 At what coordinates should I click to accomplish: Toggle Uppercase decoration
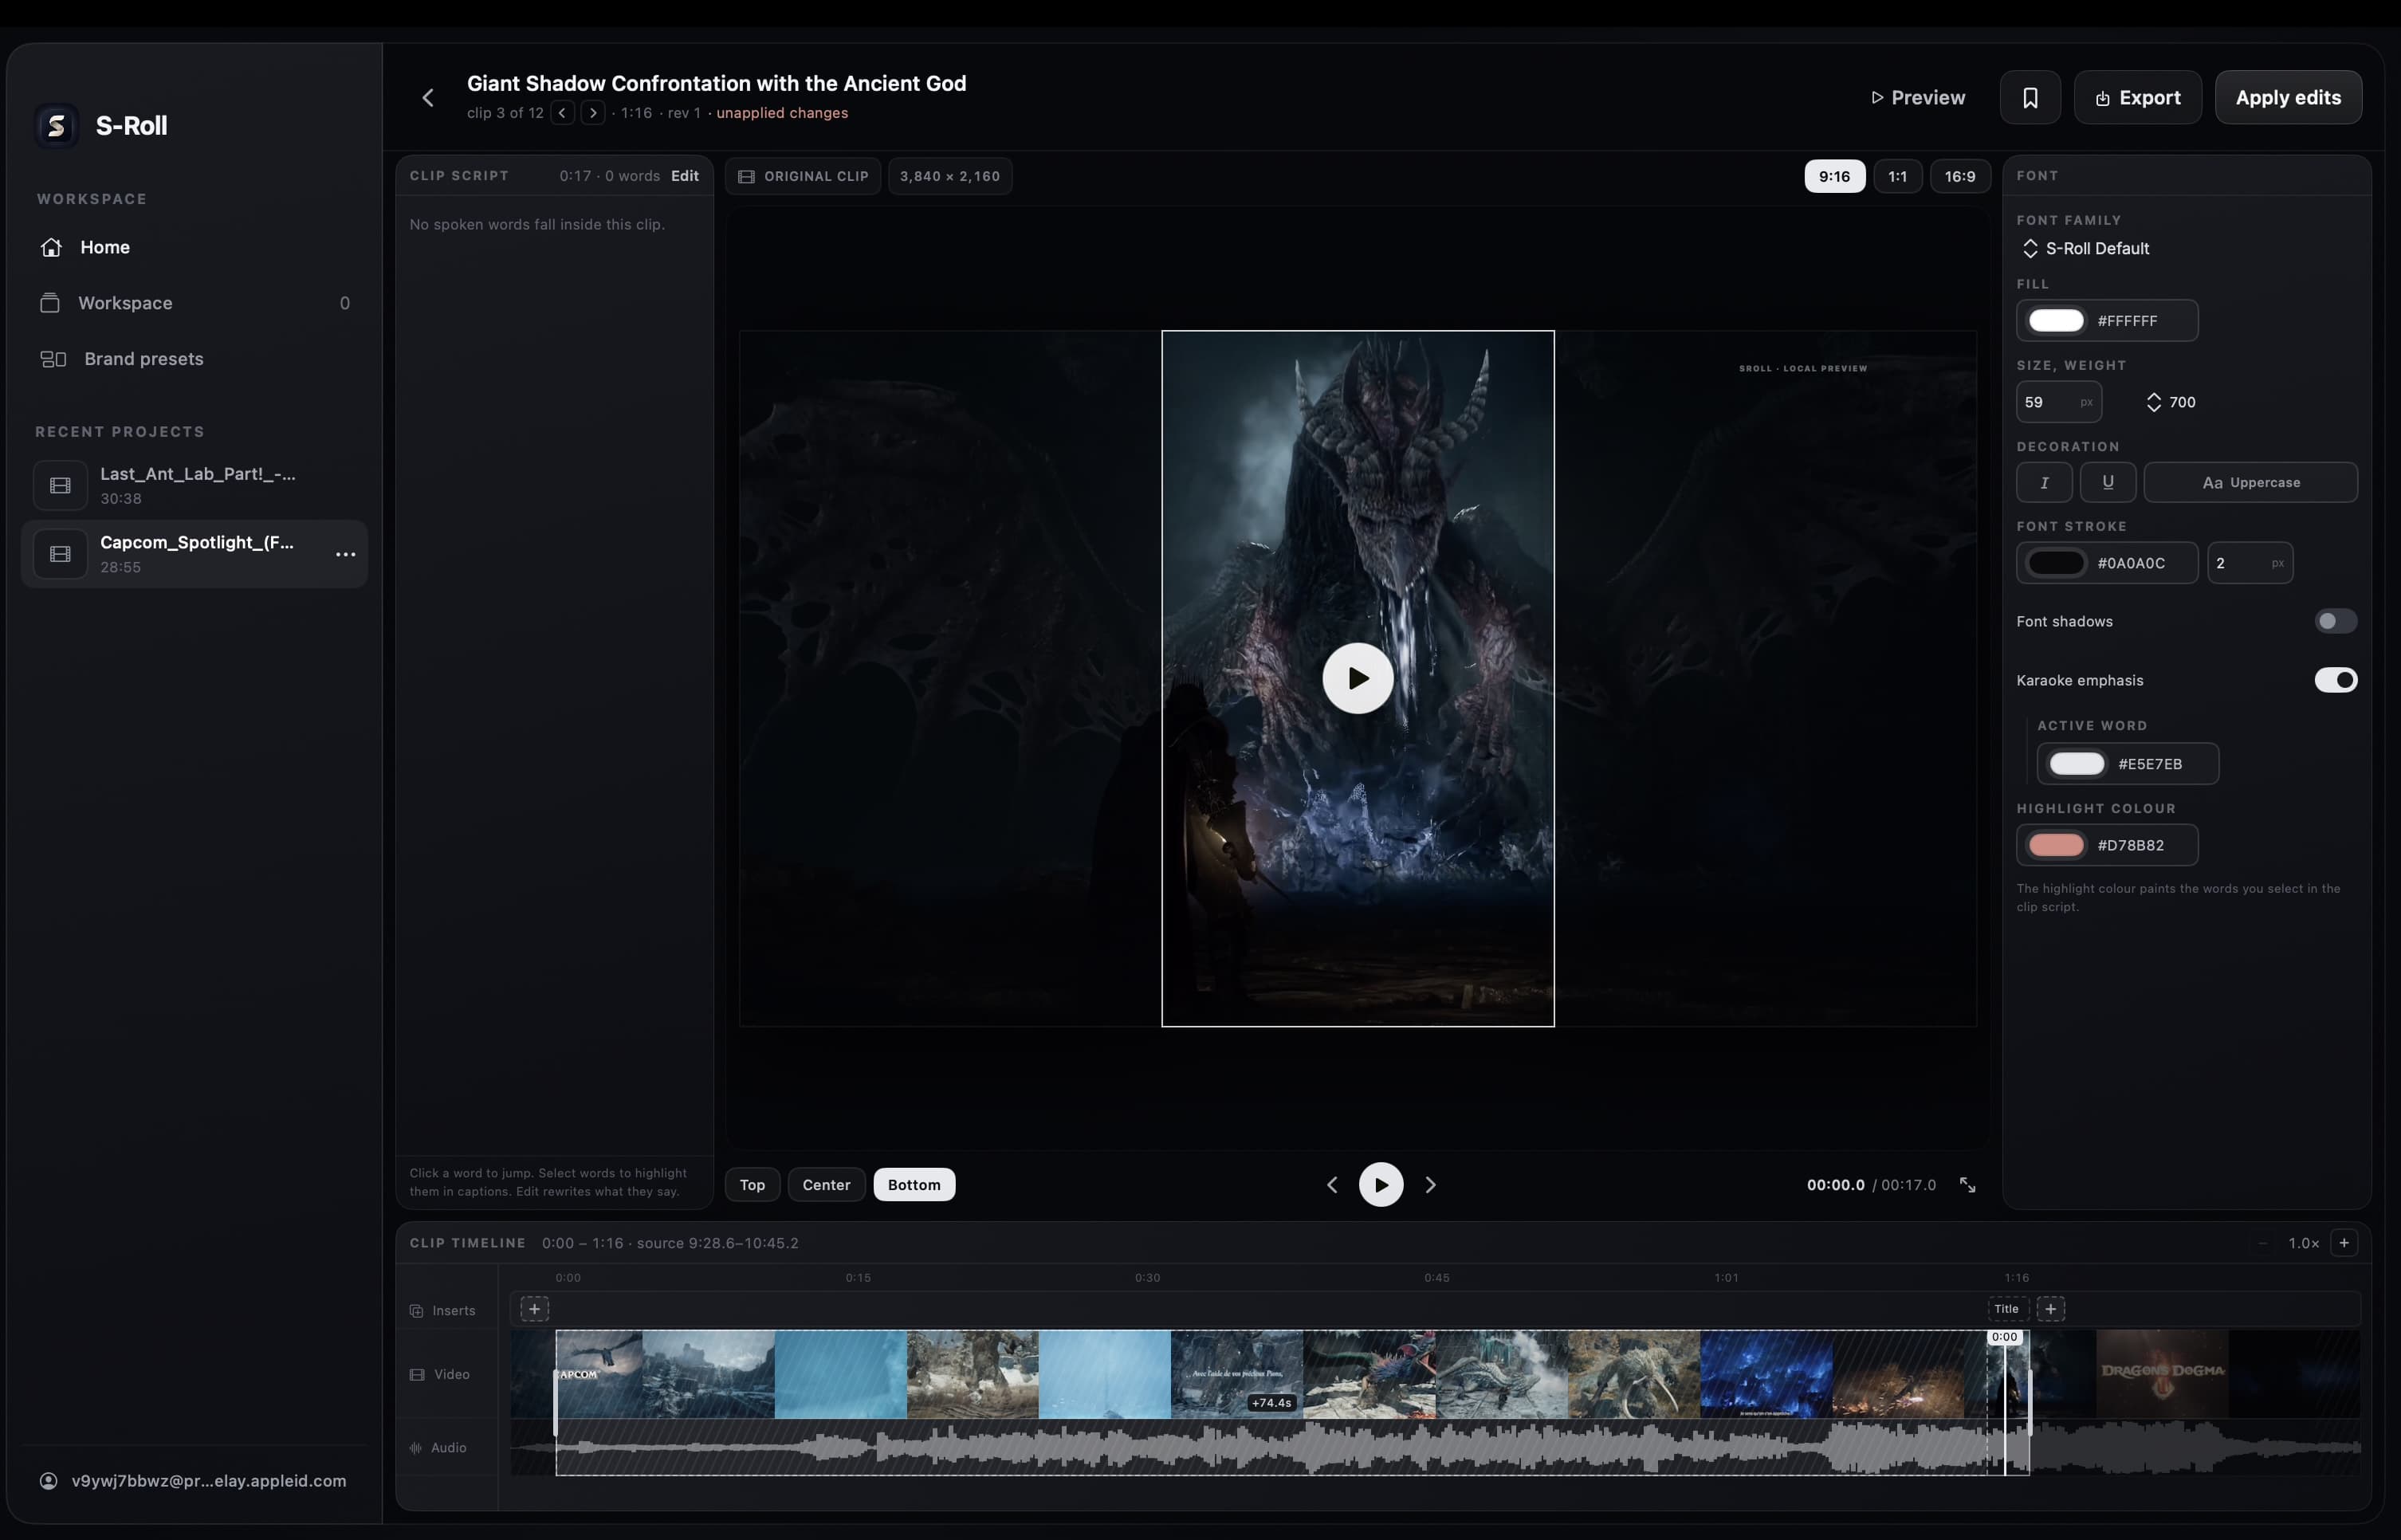point(2250,482)
